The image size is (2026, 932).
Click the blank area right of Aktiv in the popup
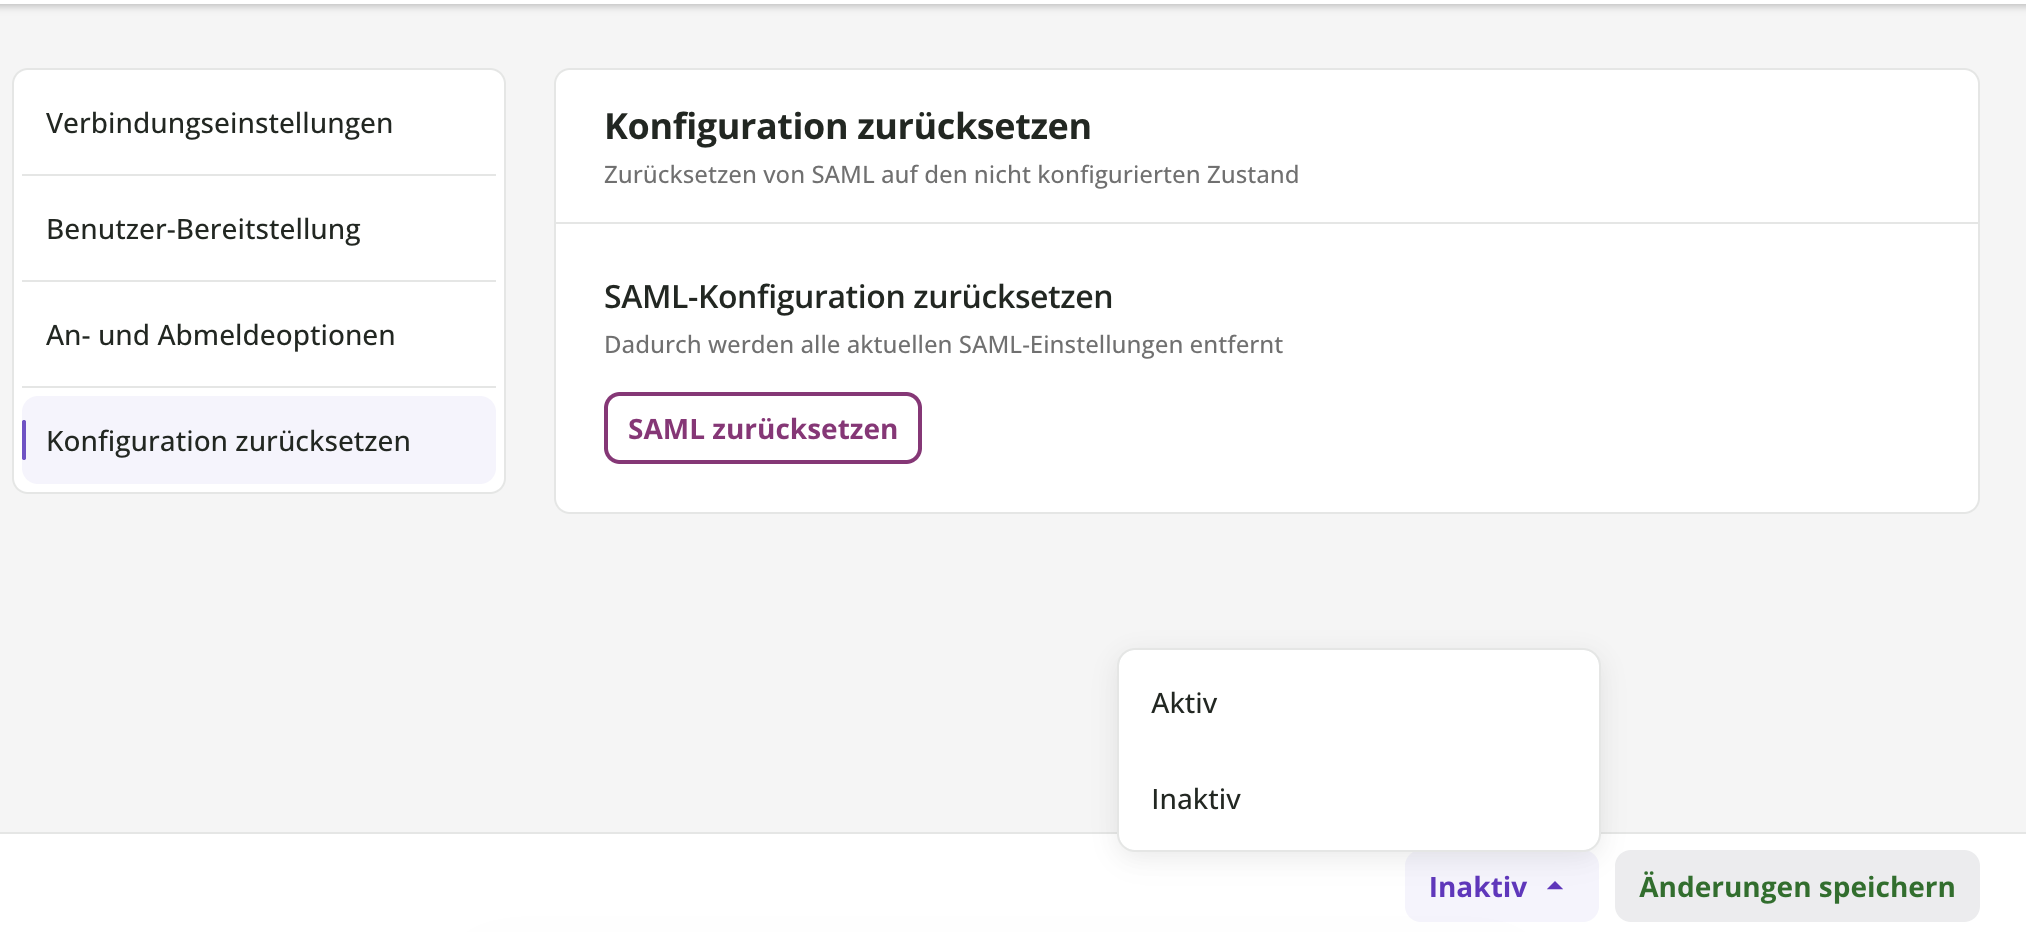pos(1420,703)
